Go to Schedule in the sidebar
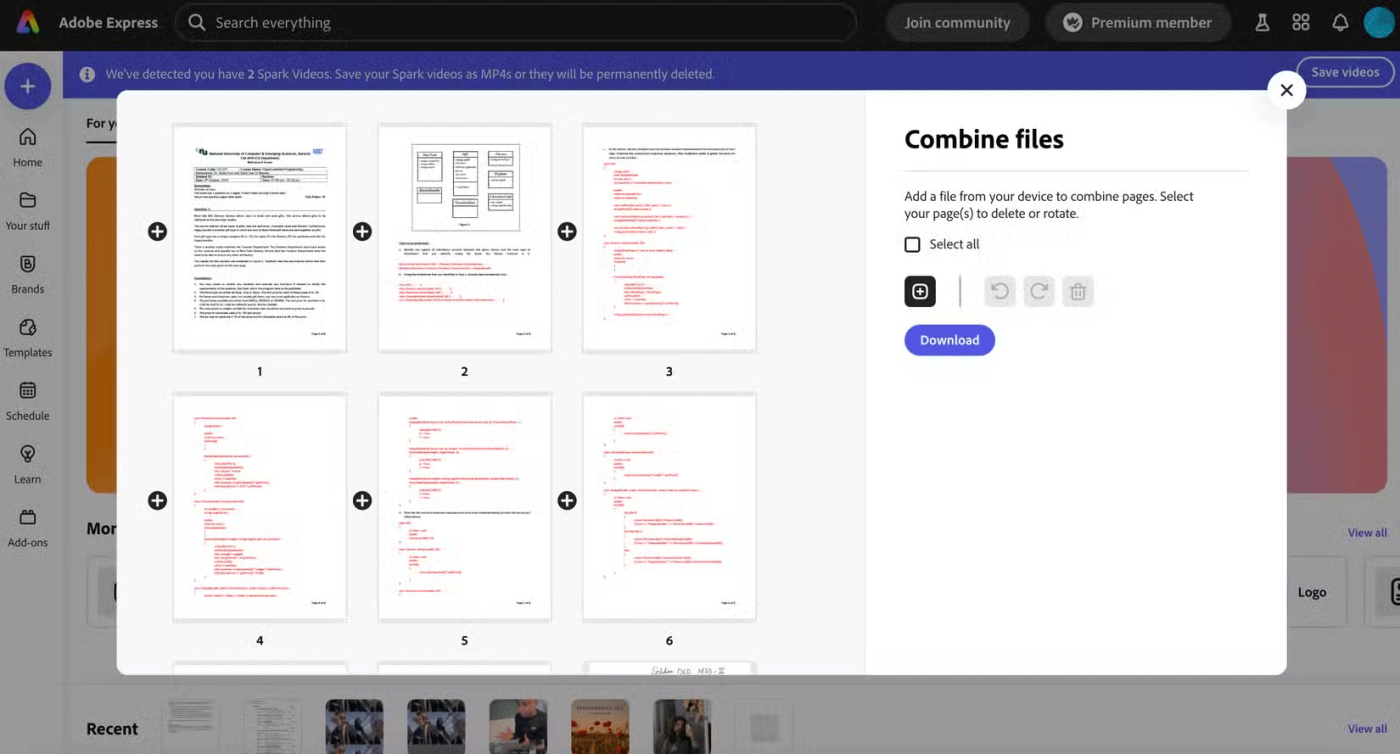 tap(28, 401)
